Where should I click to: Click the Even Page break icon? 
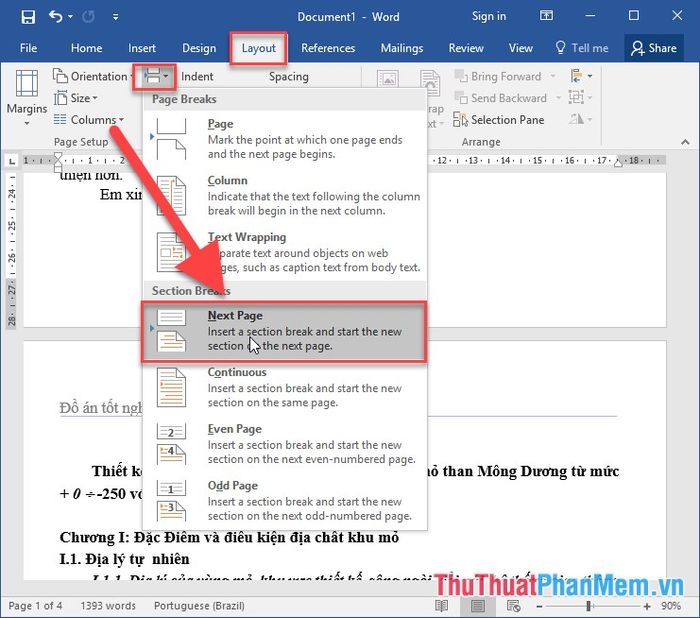(171, 443)
